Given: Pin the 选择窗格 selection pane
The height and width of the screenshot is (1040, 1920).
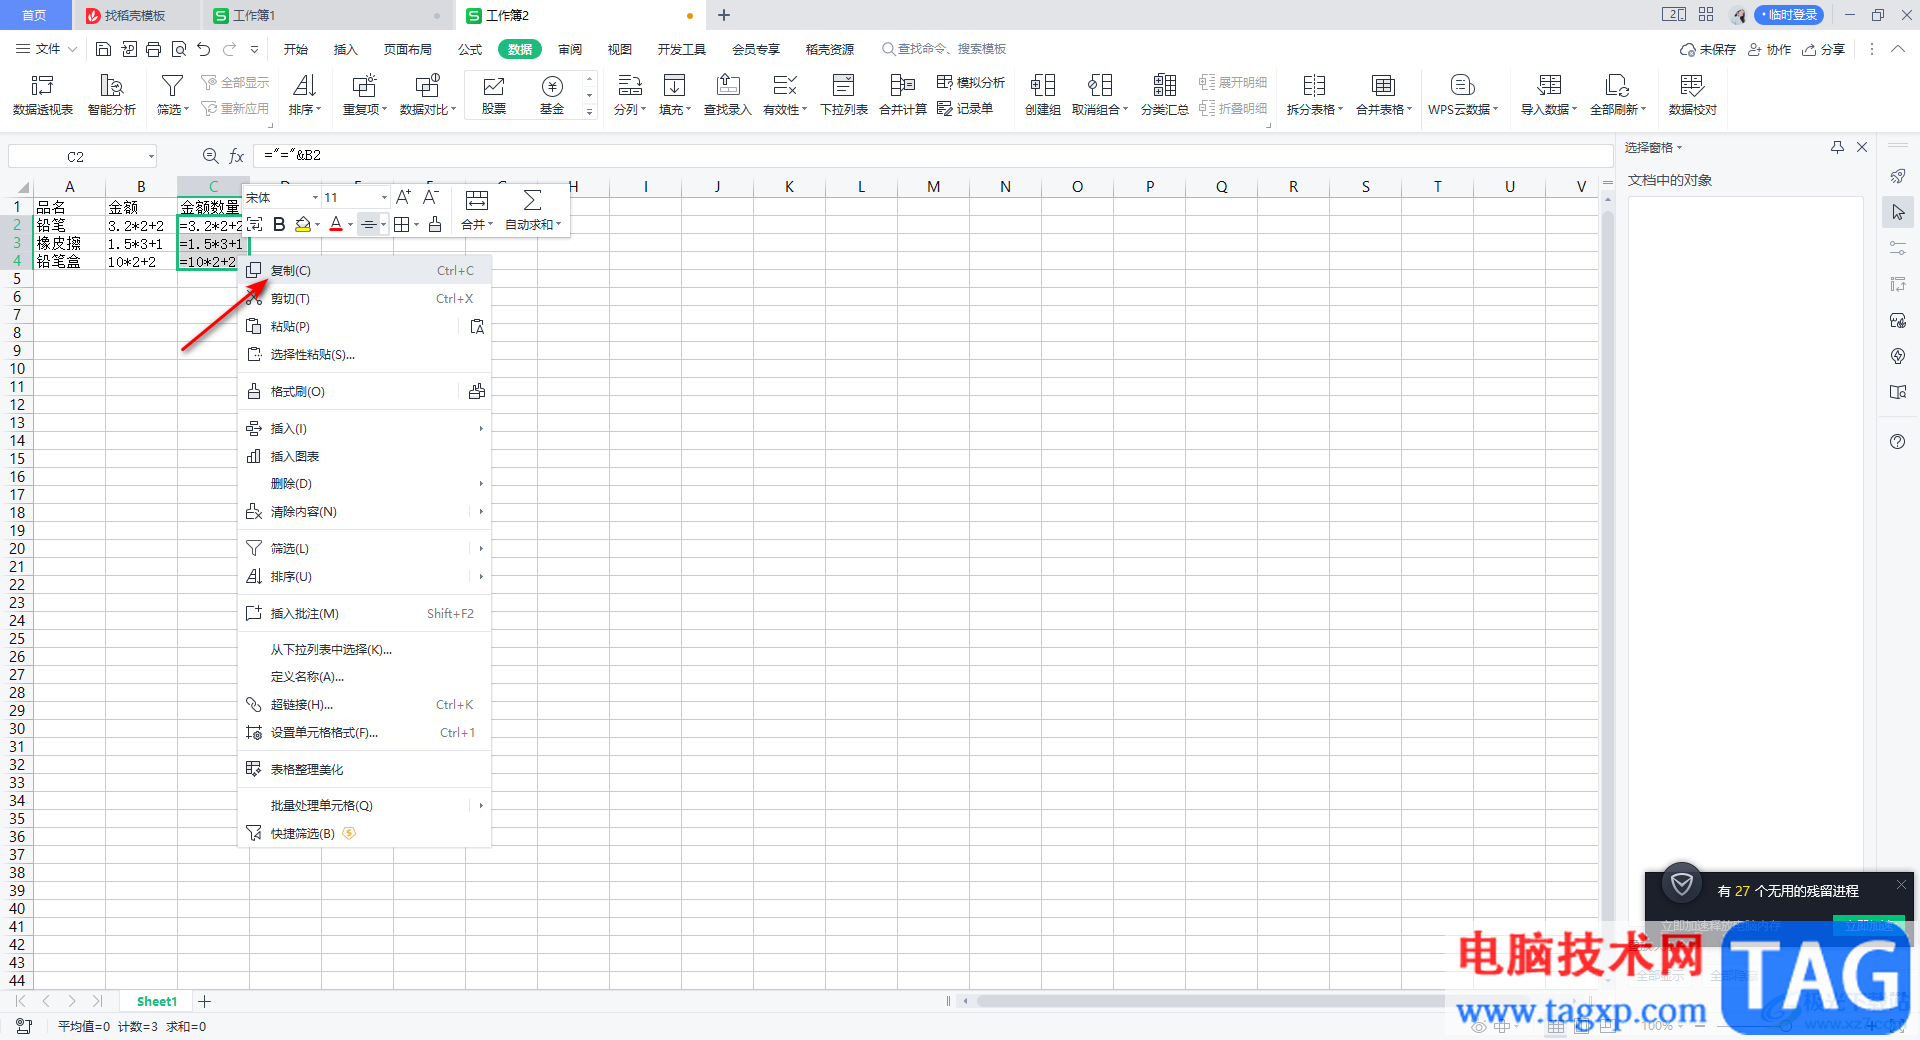Looking at the screenshot, I should 1837,147.
